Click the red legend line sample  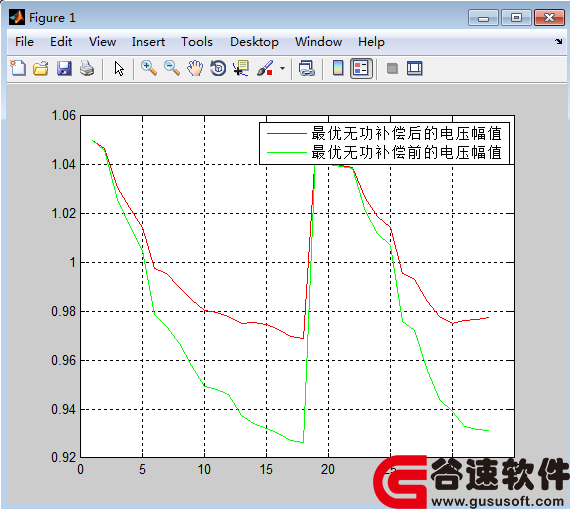pos(287,134)
